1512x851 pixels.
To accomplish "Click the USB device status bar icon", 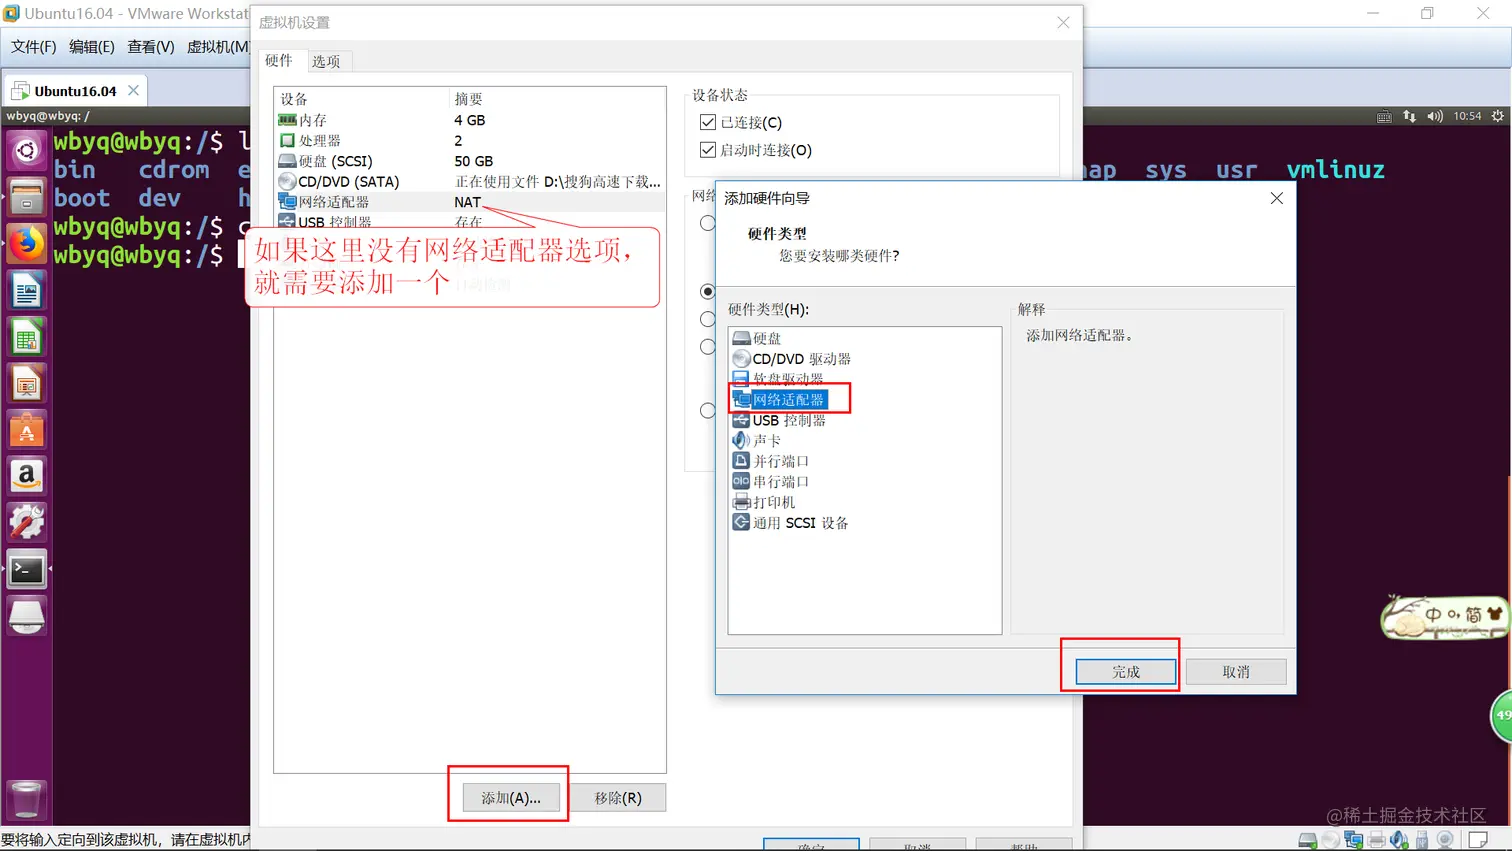I will (x=1422, y=840).
